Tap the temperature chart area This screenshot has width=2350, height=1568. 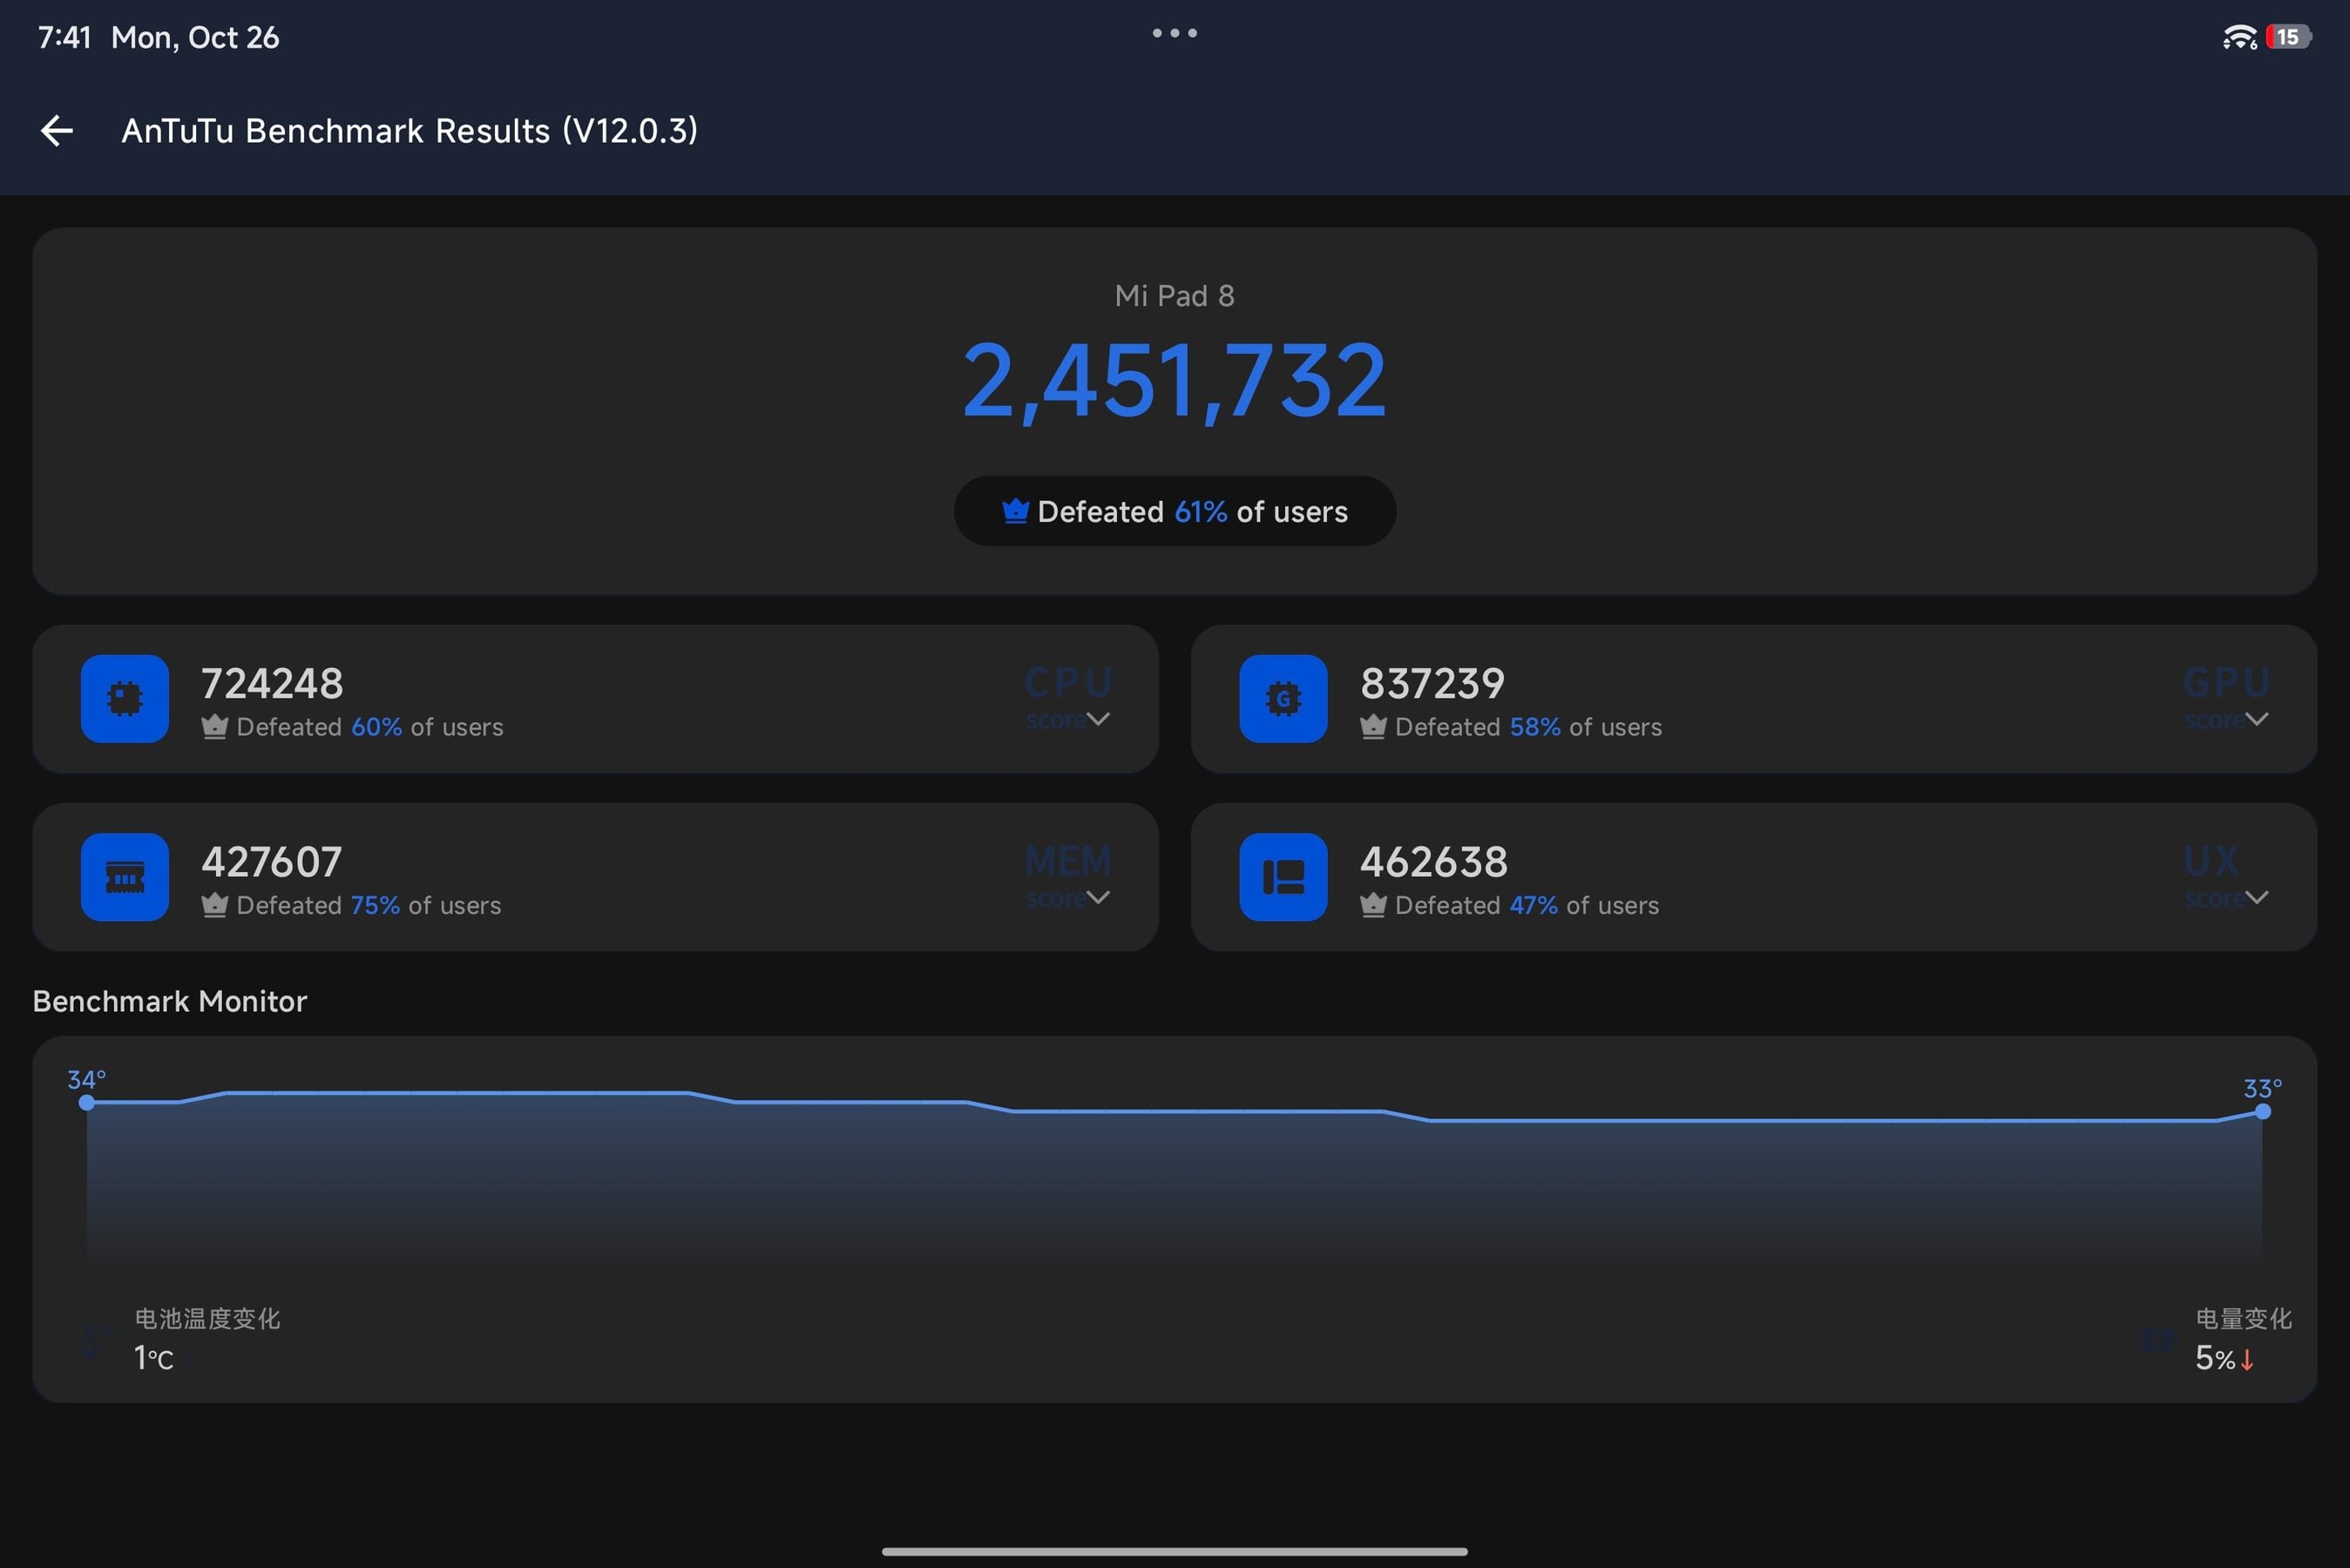click(x=1174, y=1180)
